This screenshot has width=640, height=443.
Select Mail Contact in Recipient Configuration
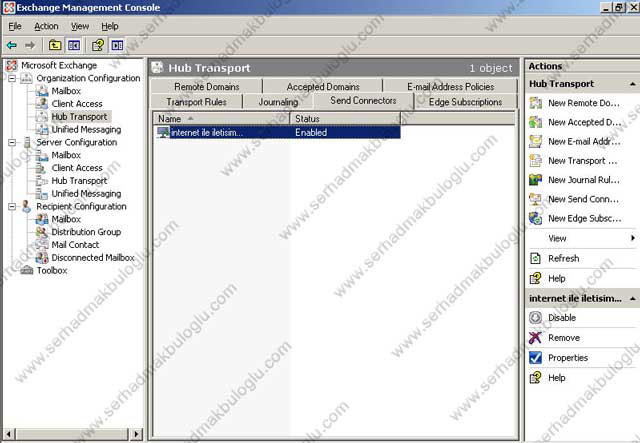[x=75, y=245]
